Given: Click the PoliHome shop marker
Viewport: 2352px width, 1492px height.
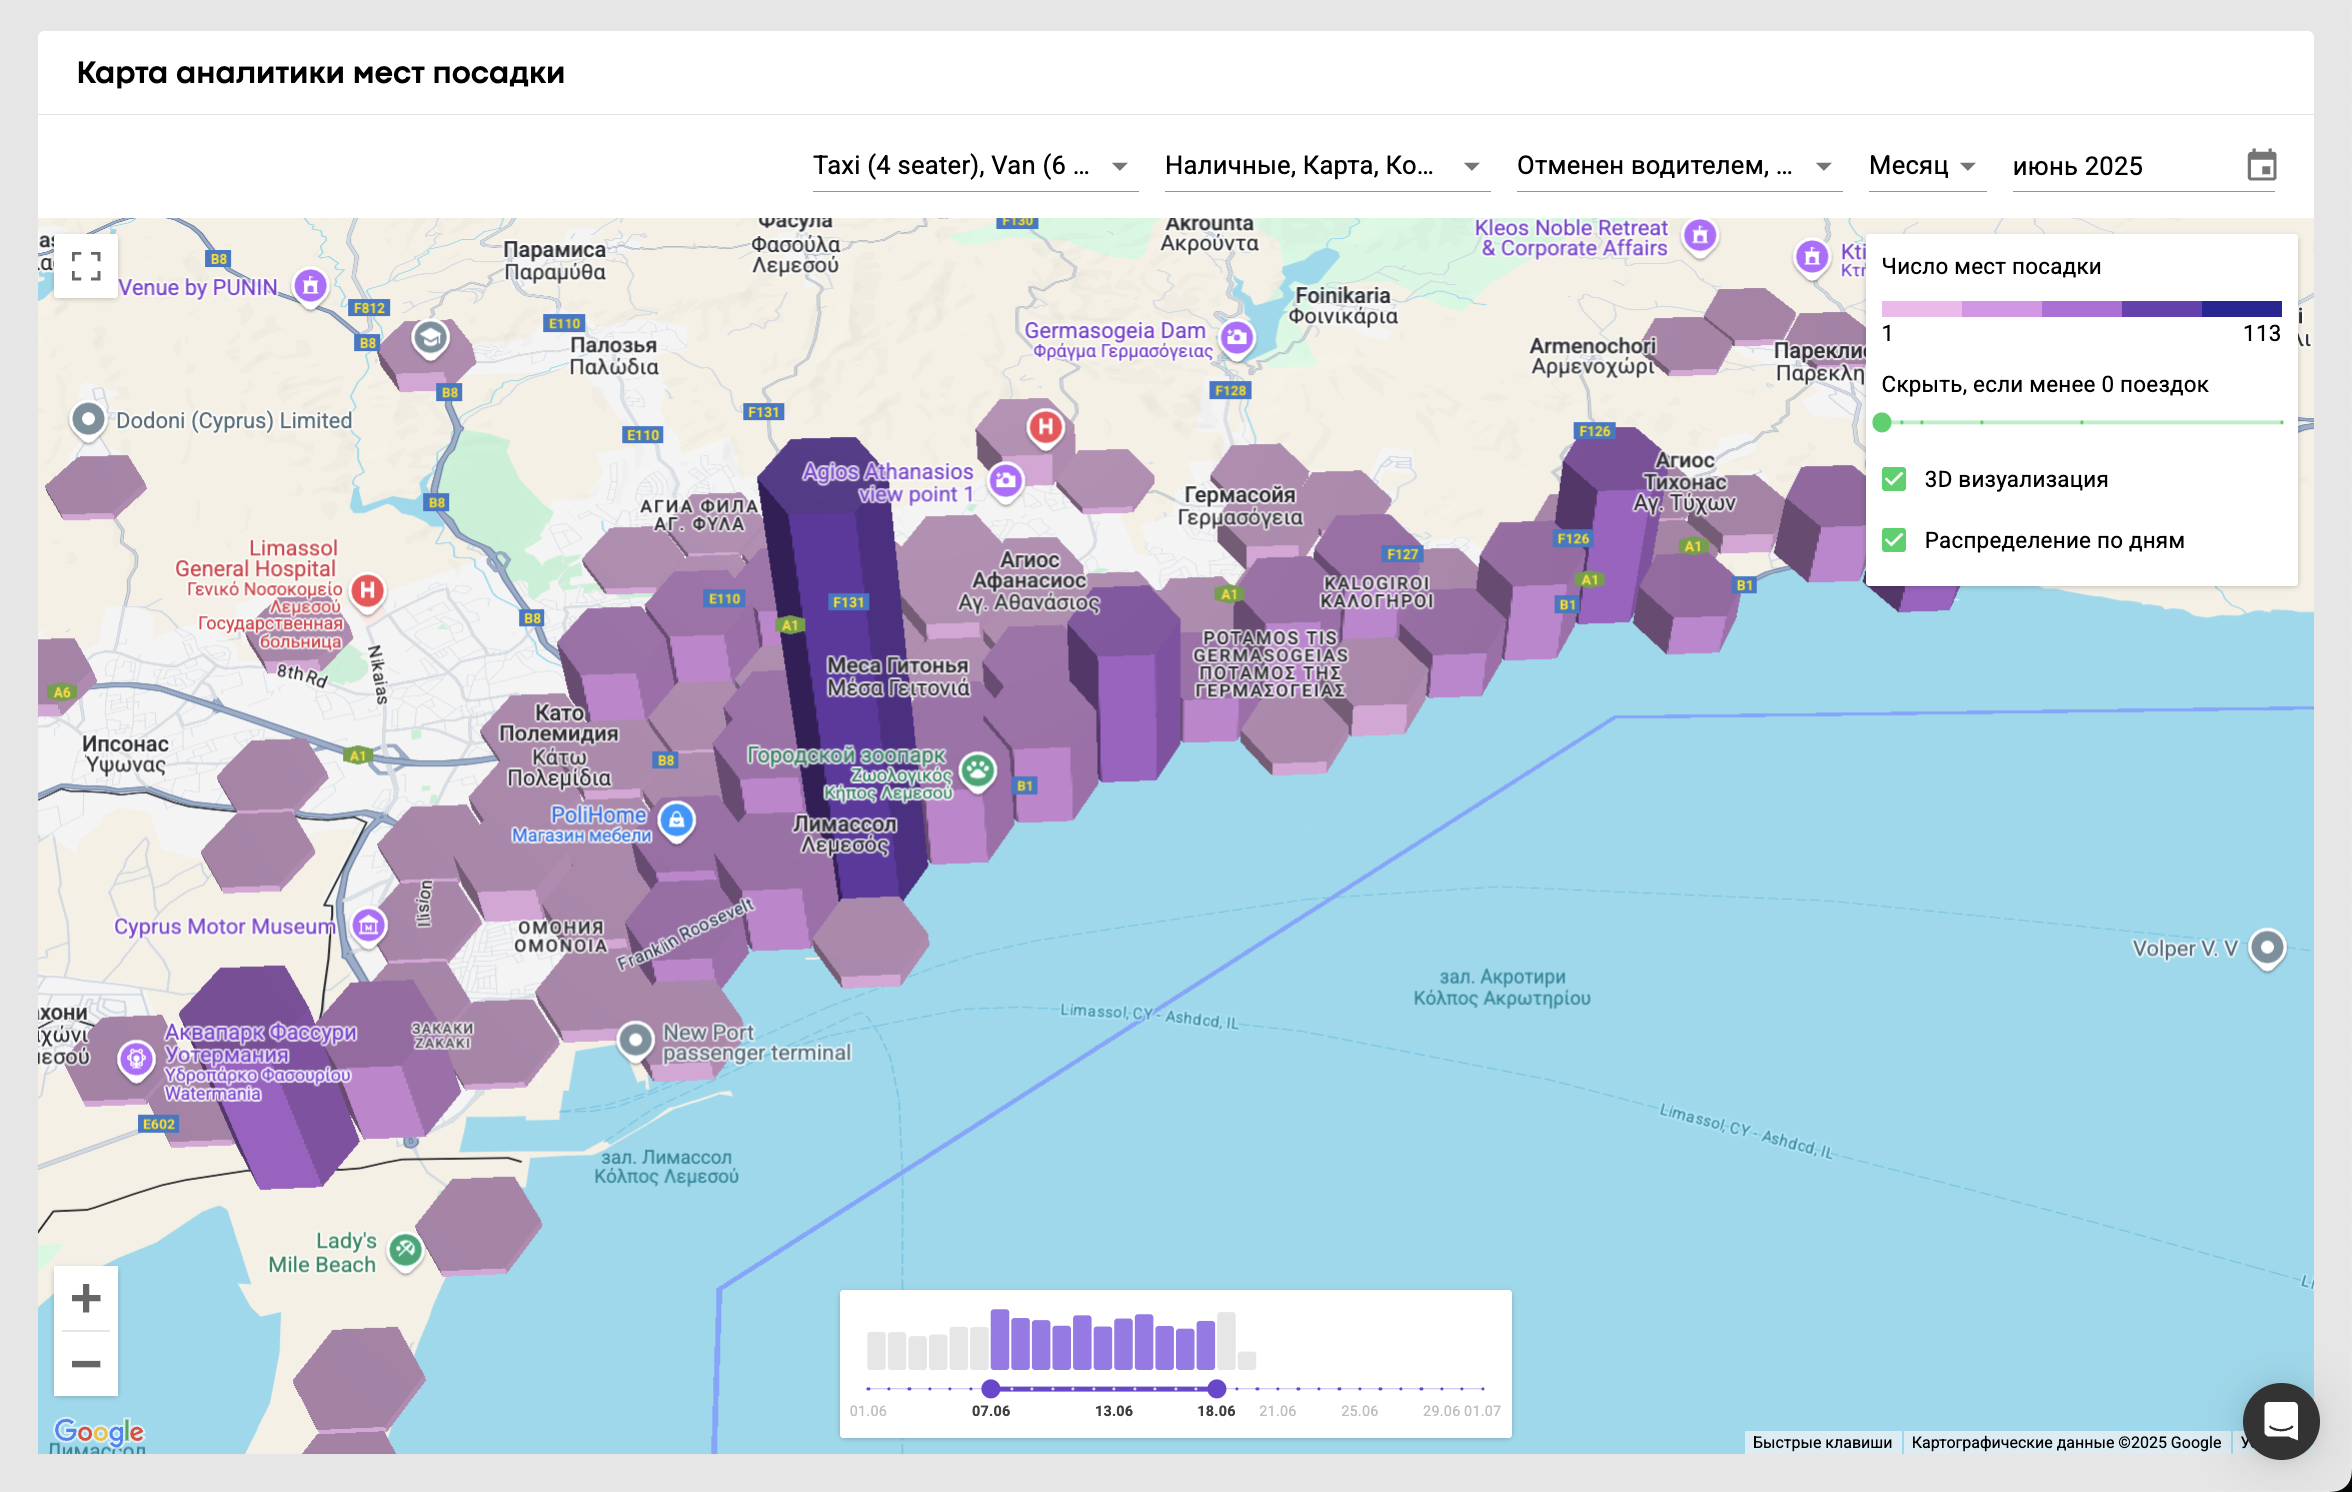Looking at the screenshot, I should (677, 821).
